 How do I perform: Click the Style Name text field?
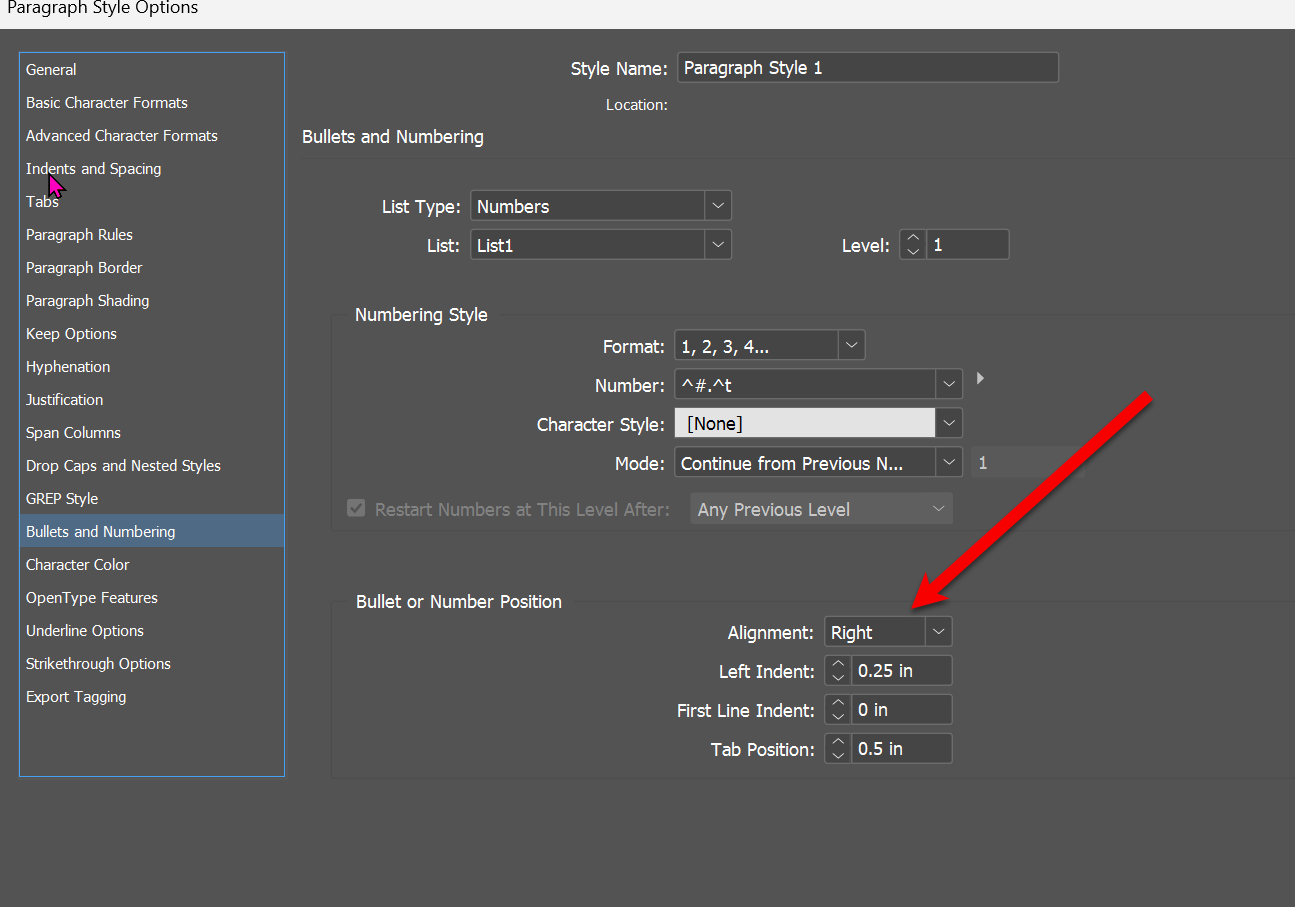click(867, 68)
